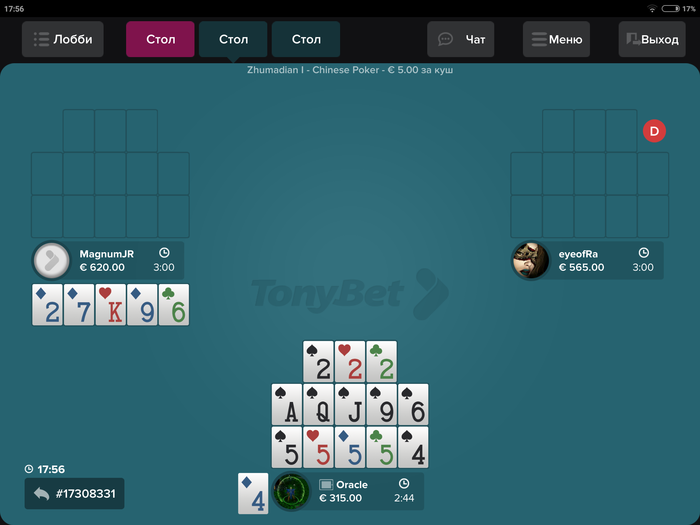Click the red dealer D chip

coord(654,131)
